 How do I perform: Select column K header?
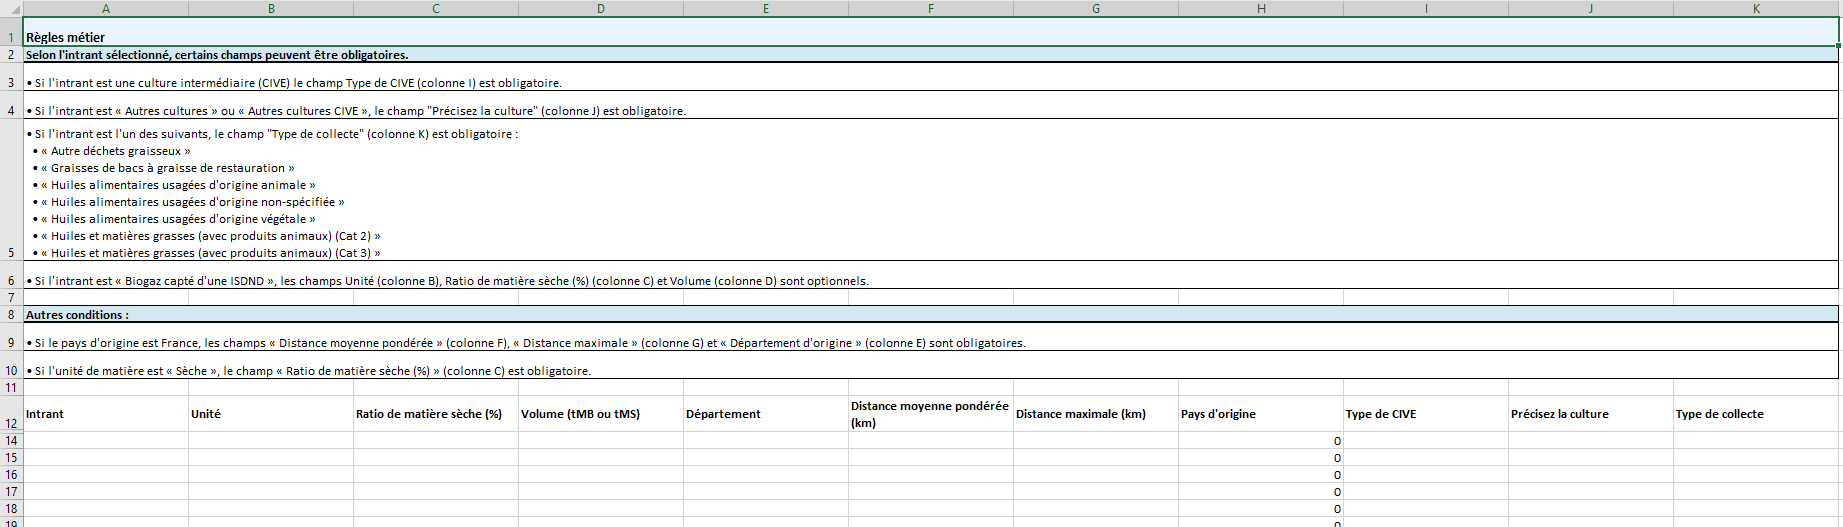(x=1756, y=9)
